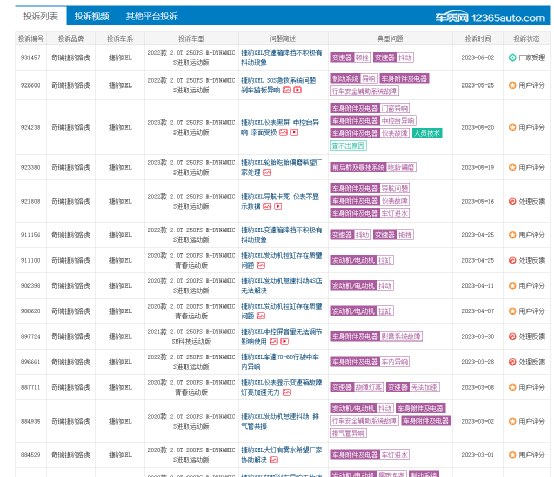Image resolution: width=554 pixels, height=477 pixels.
Task: Open the problem description link of complaint 902398
Action: (282, 285)
